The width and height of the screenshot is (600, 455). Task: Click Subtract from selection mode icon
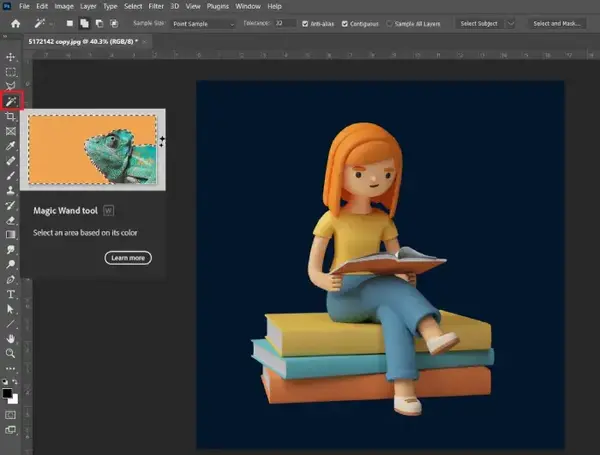click(99, 24)
